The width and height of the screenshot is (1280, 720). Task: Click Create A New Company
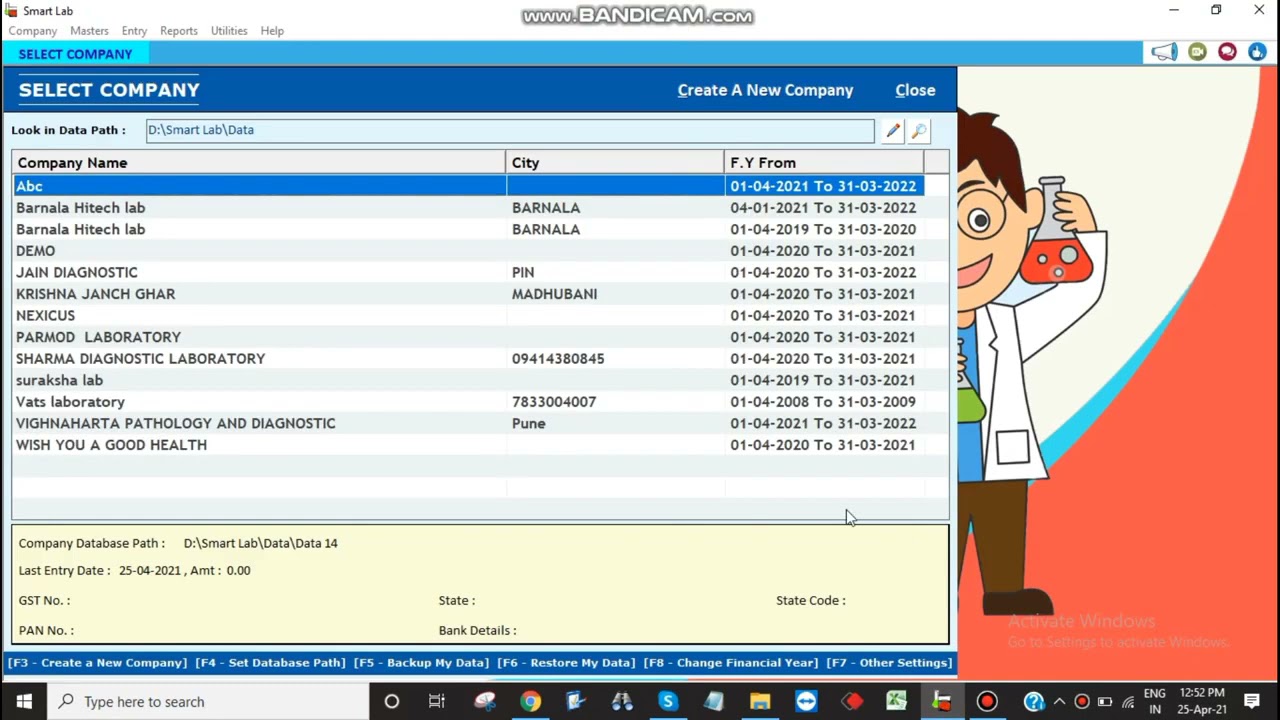pyautogui.click(x=765, y=90)
